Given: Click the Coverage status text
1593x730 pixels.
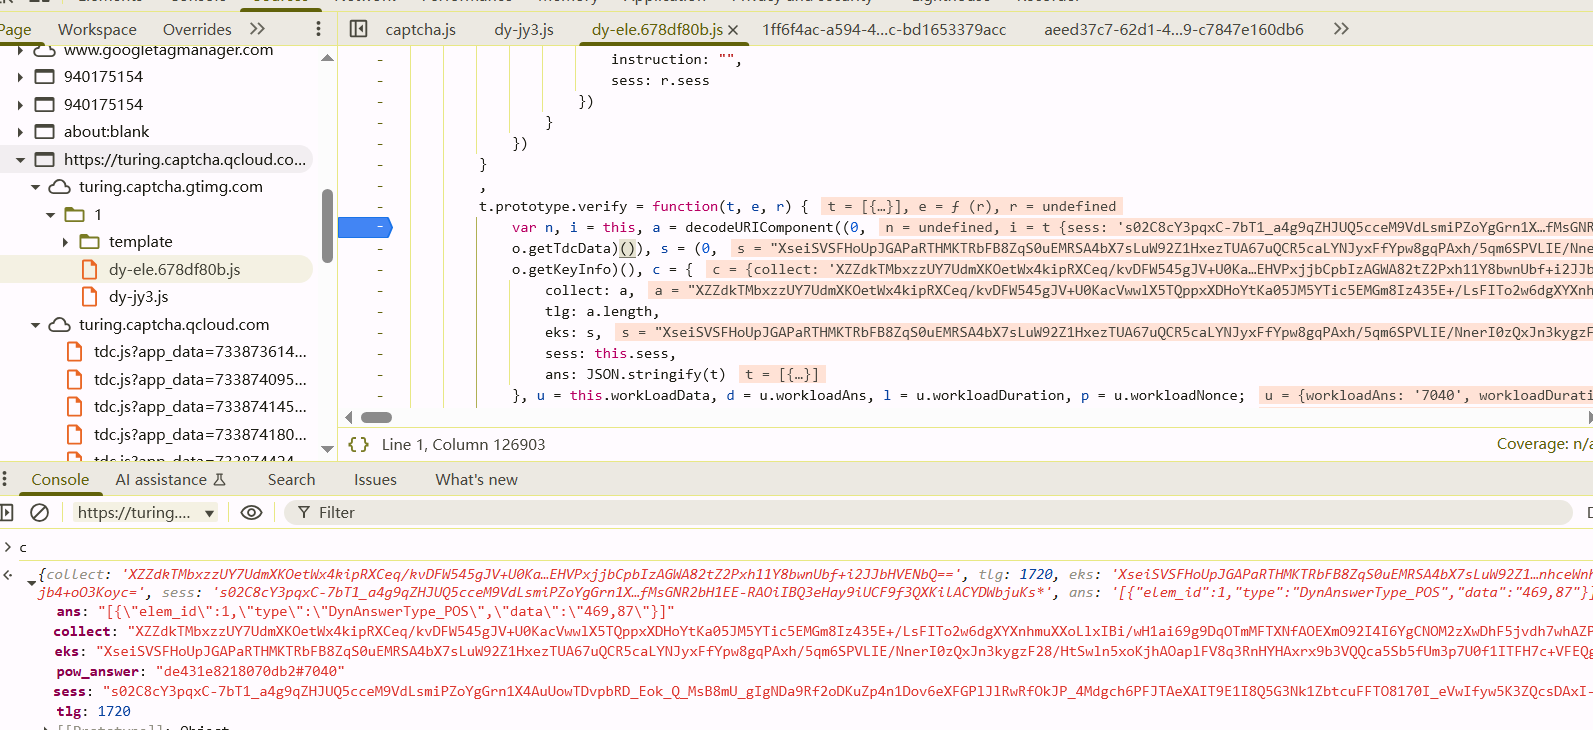Looking at the screenshot, I should click(1544, 444).
